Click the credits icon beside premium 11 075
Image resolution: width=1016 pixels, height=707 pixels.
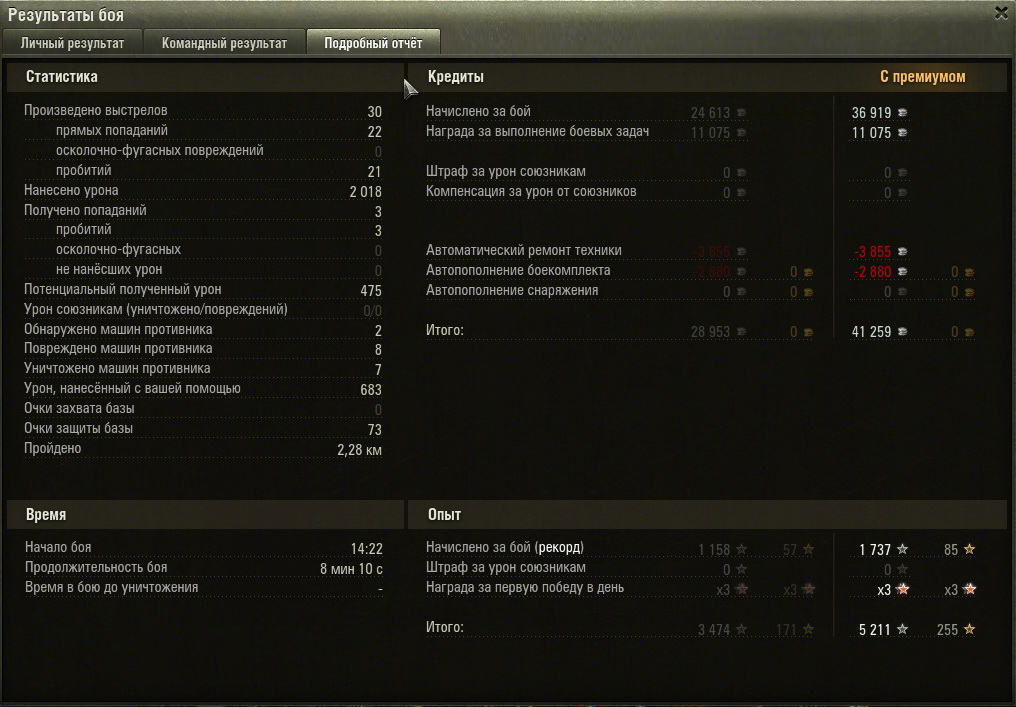tap(902, 132)
